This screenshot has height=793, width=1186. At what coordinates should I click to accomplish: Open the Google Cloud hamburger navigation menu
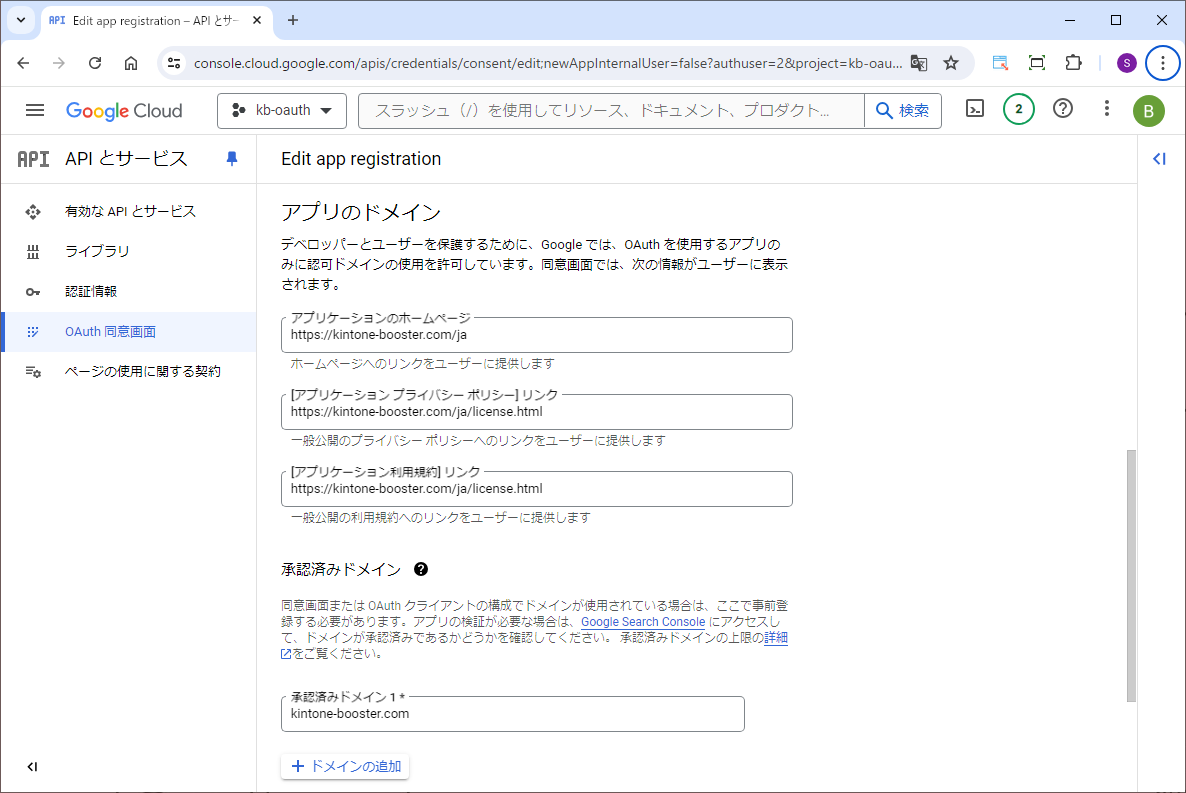35,110
